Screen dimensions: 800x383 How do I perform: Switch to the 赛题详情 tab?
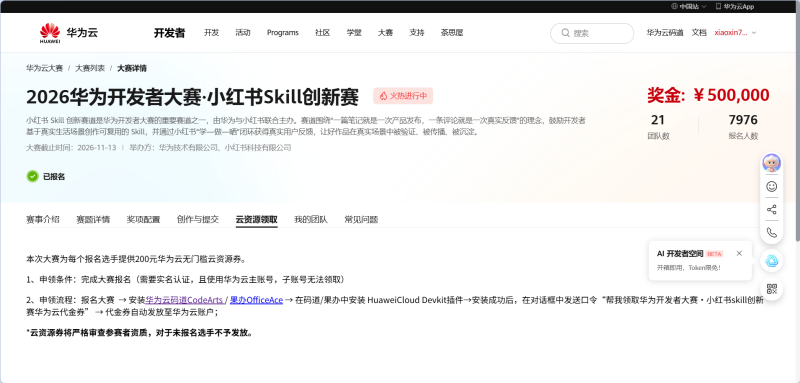click(x=93, y=220)
